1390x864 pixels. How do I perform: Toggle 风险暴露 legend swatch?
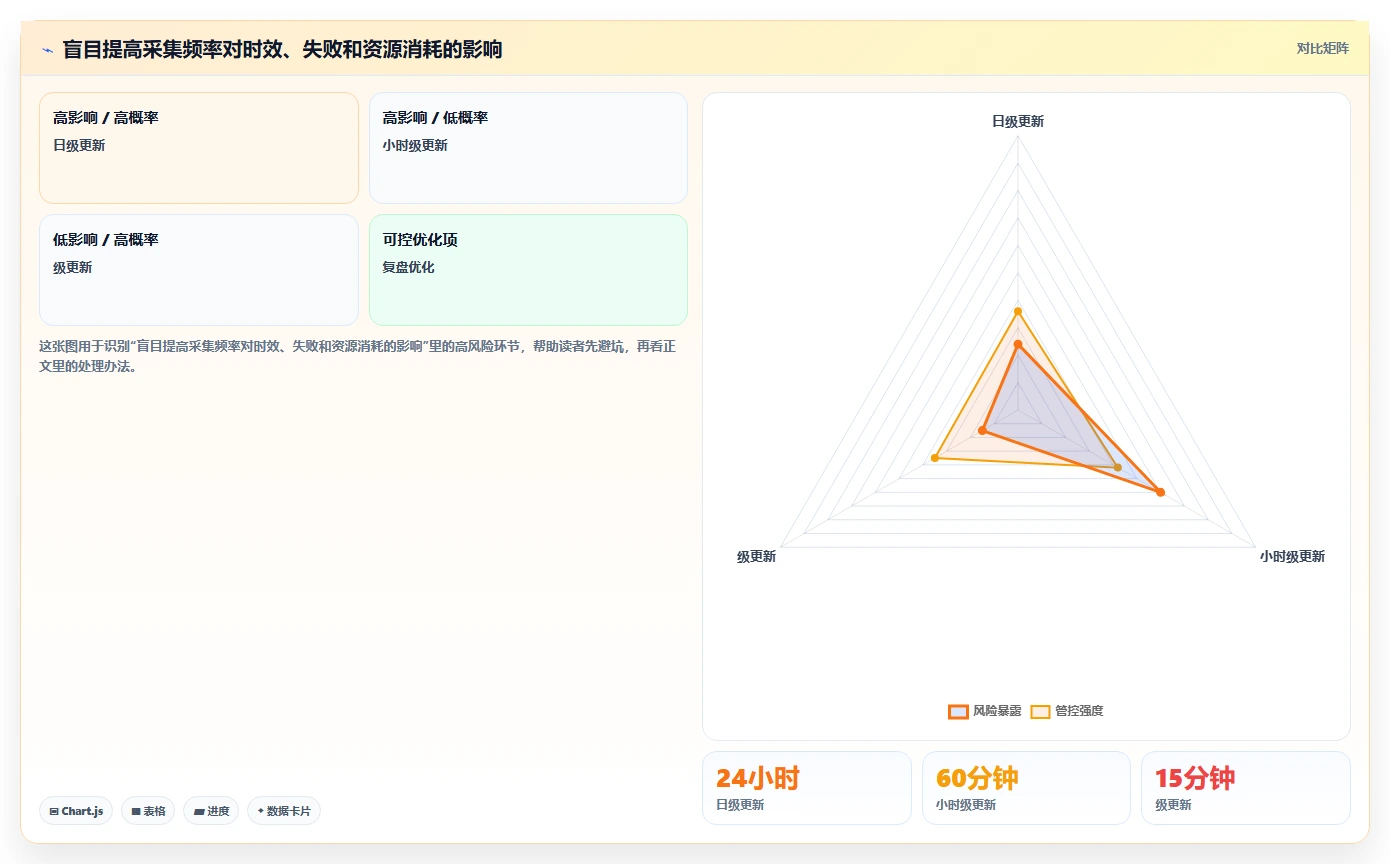click(958, 711)
